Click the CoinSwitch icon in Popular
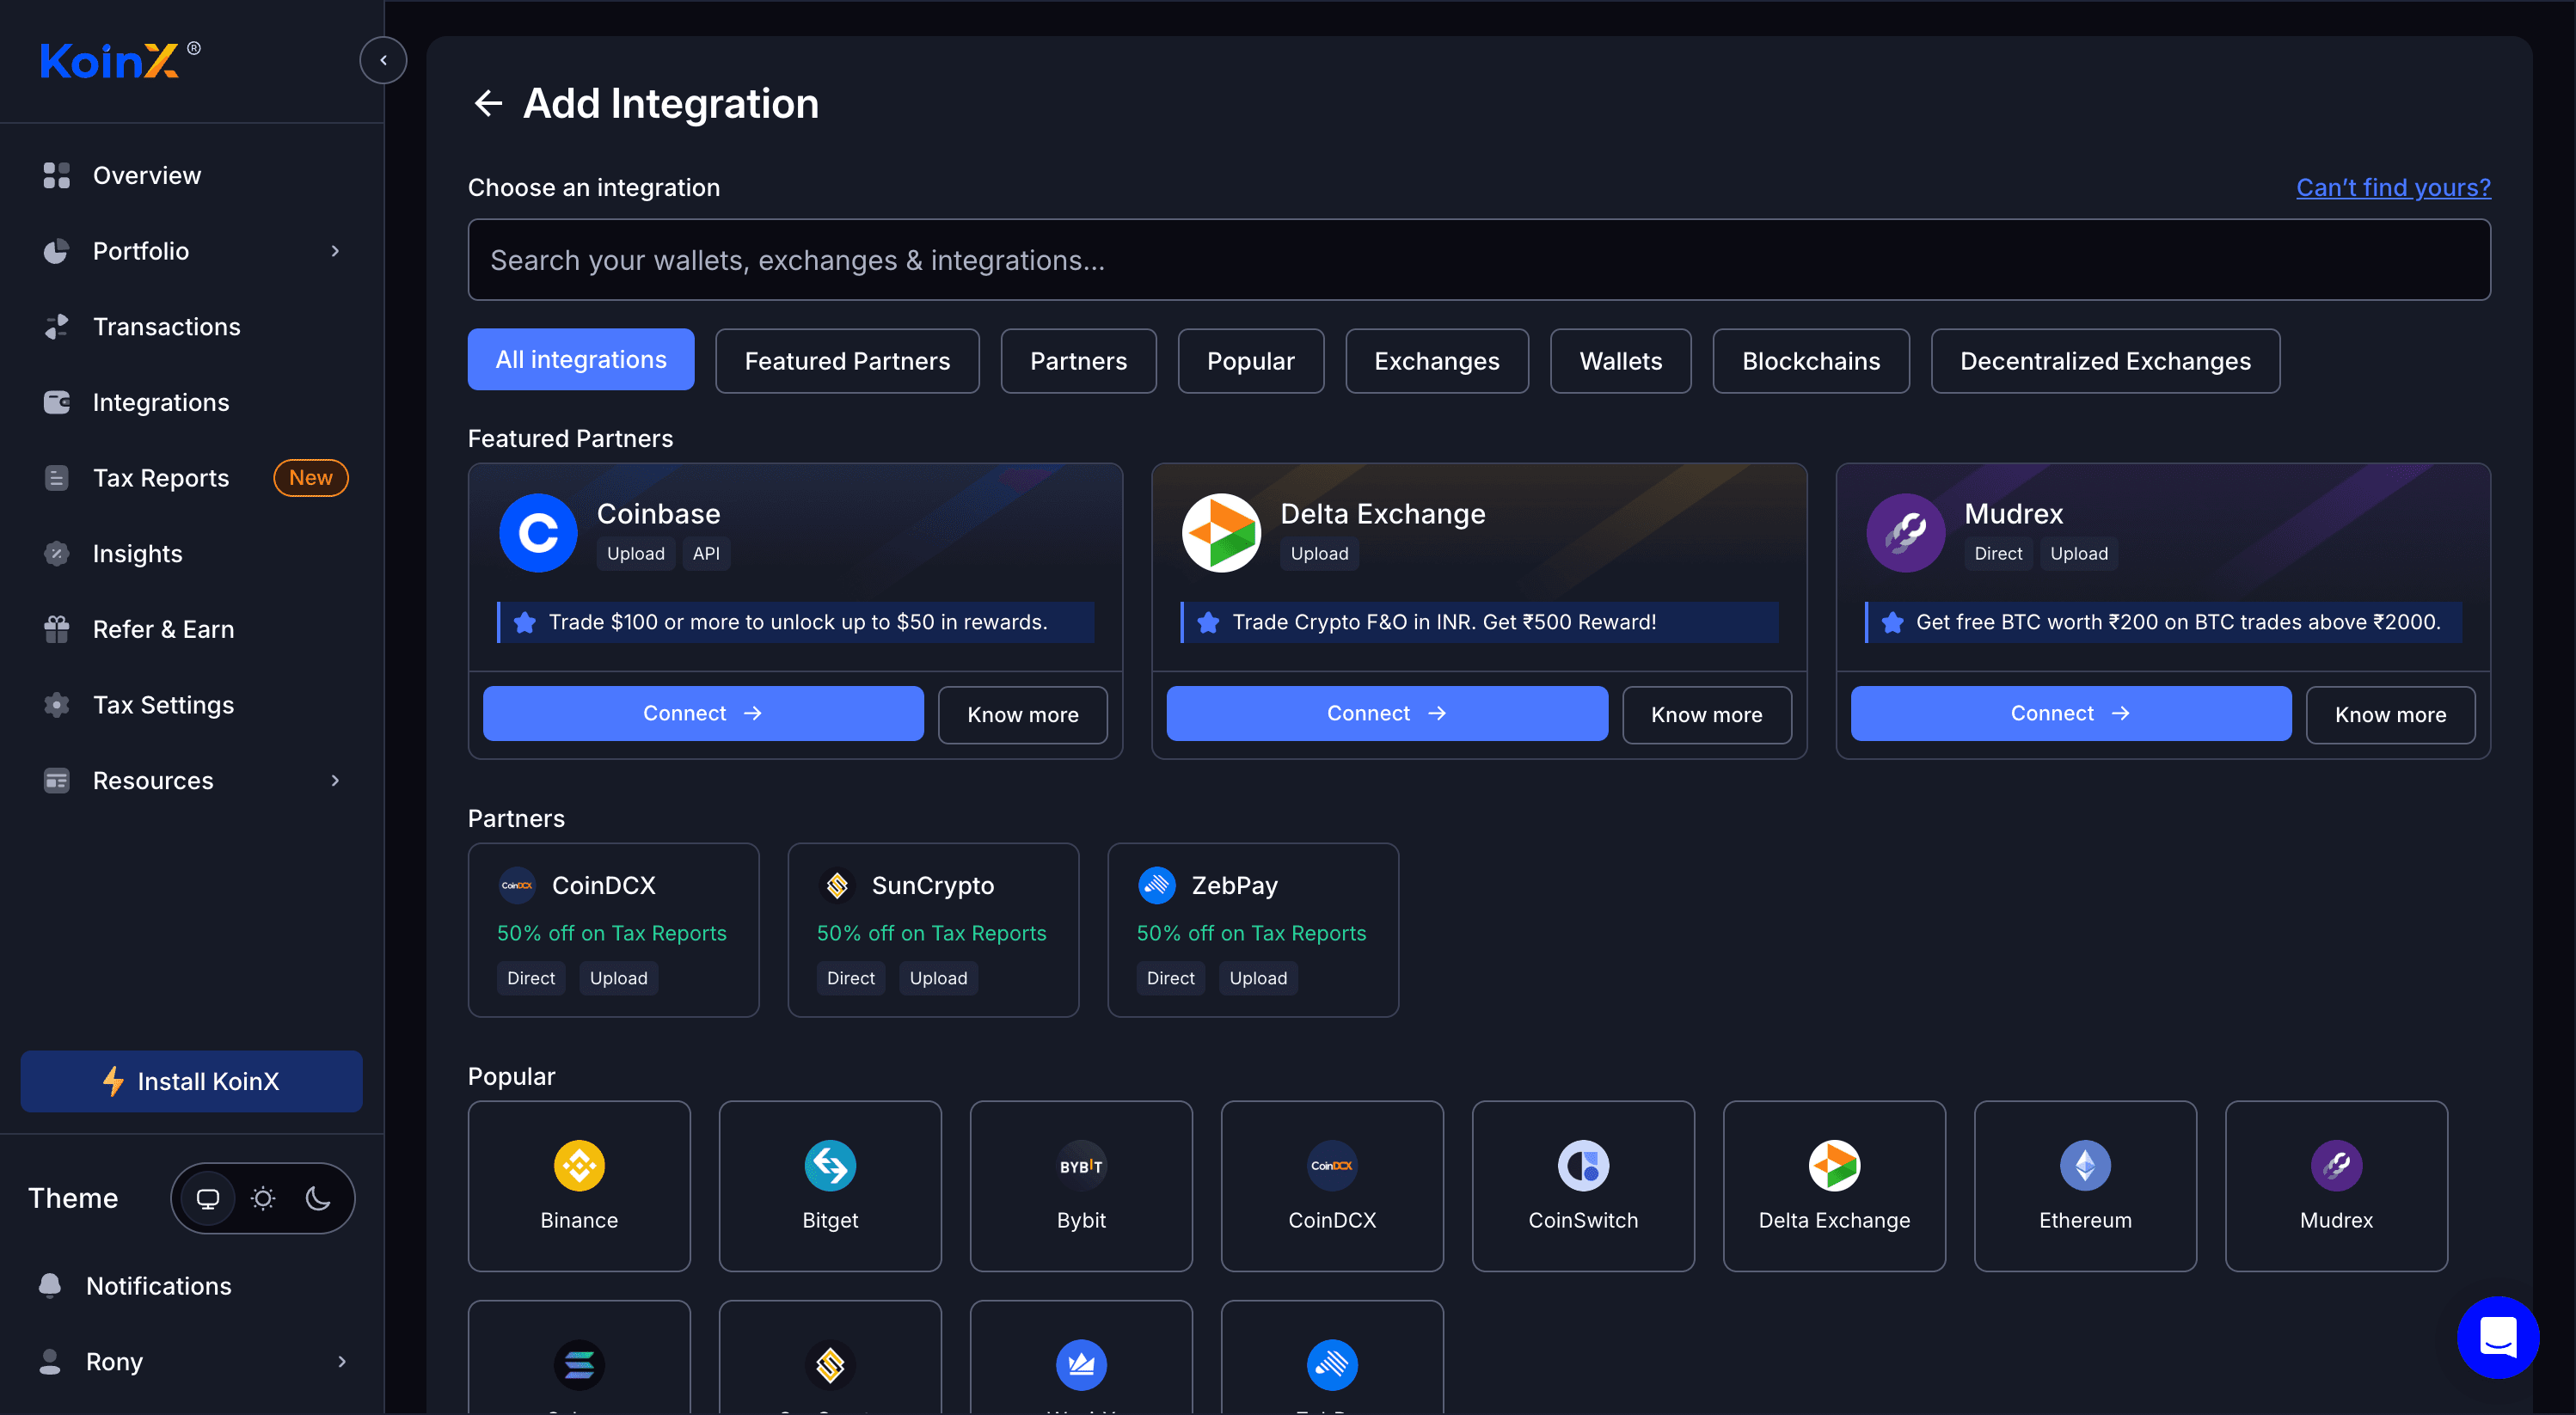This screenshot has height=1415, width=2576. [x=1583, y=1165]
